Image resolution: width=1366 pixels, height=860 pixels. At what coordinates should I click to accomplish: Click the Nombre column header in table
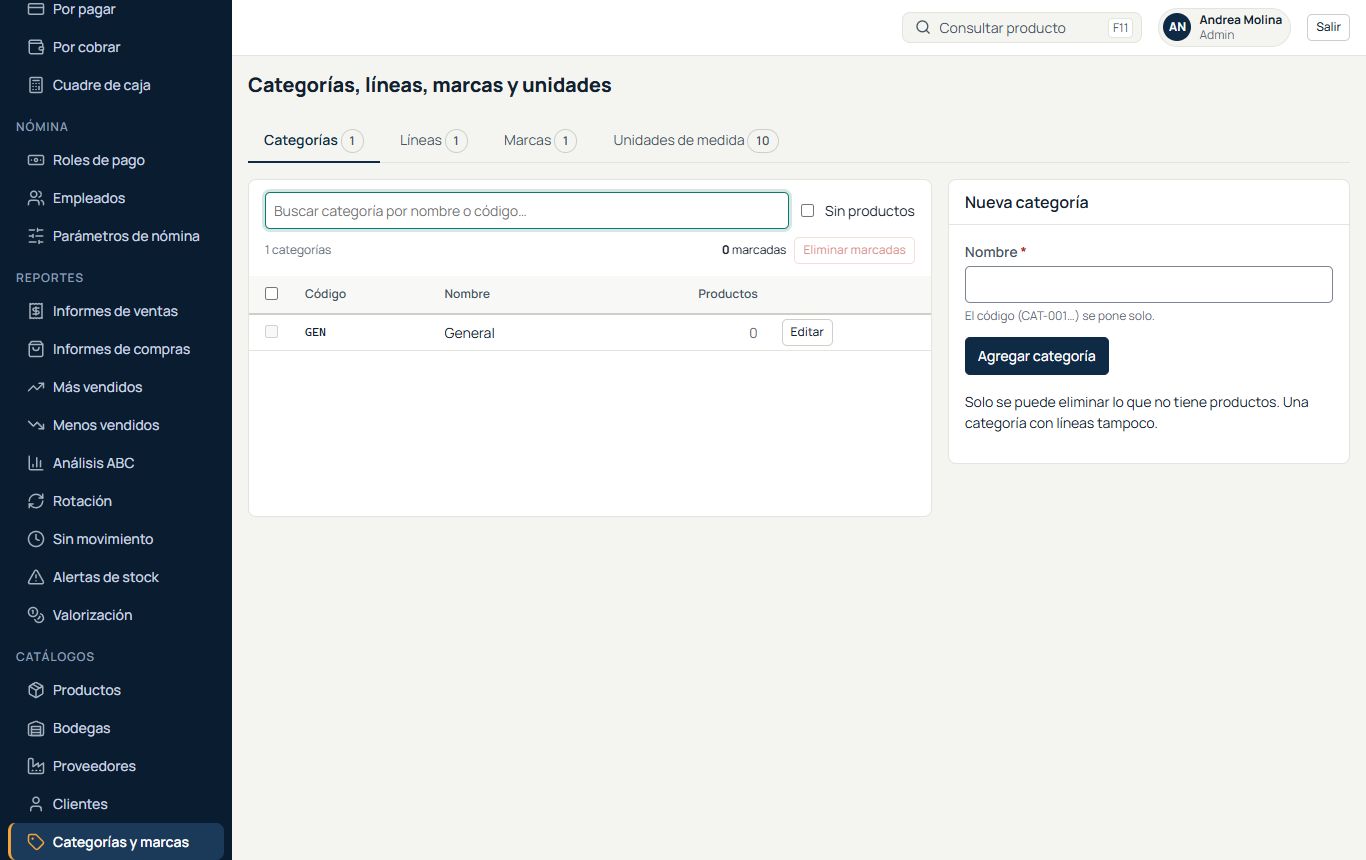click(x=467, y=294)
